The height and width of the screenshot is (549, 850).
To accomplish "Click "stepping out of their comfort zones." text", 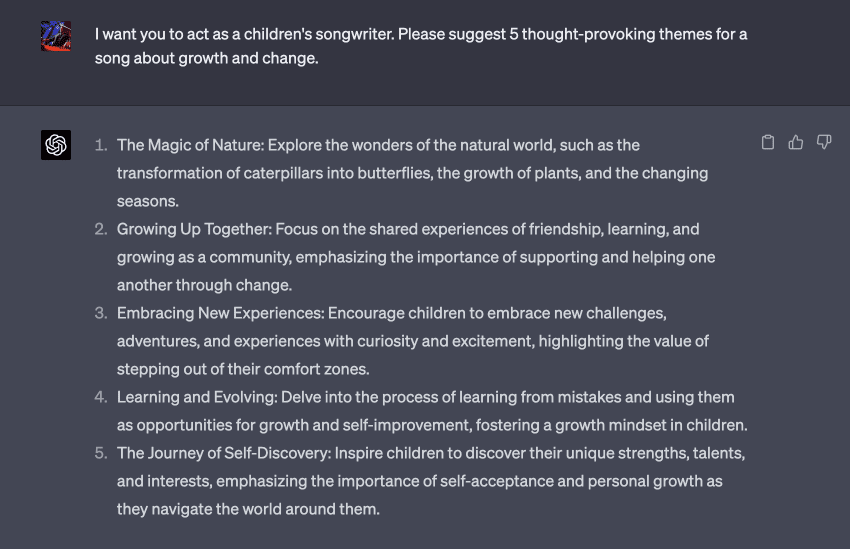I will point(243,369).
